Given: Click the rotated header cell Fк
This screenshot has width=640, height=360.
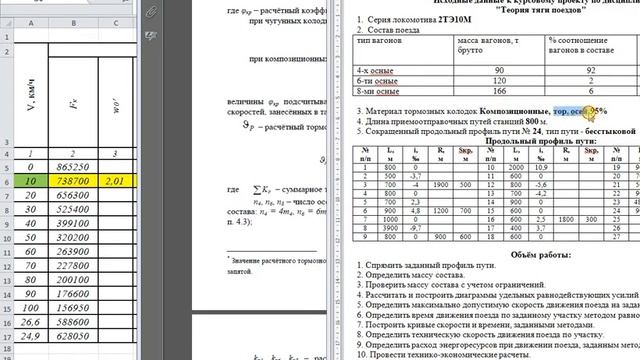Looking at the screenshot, I should (73, 102).
